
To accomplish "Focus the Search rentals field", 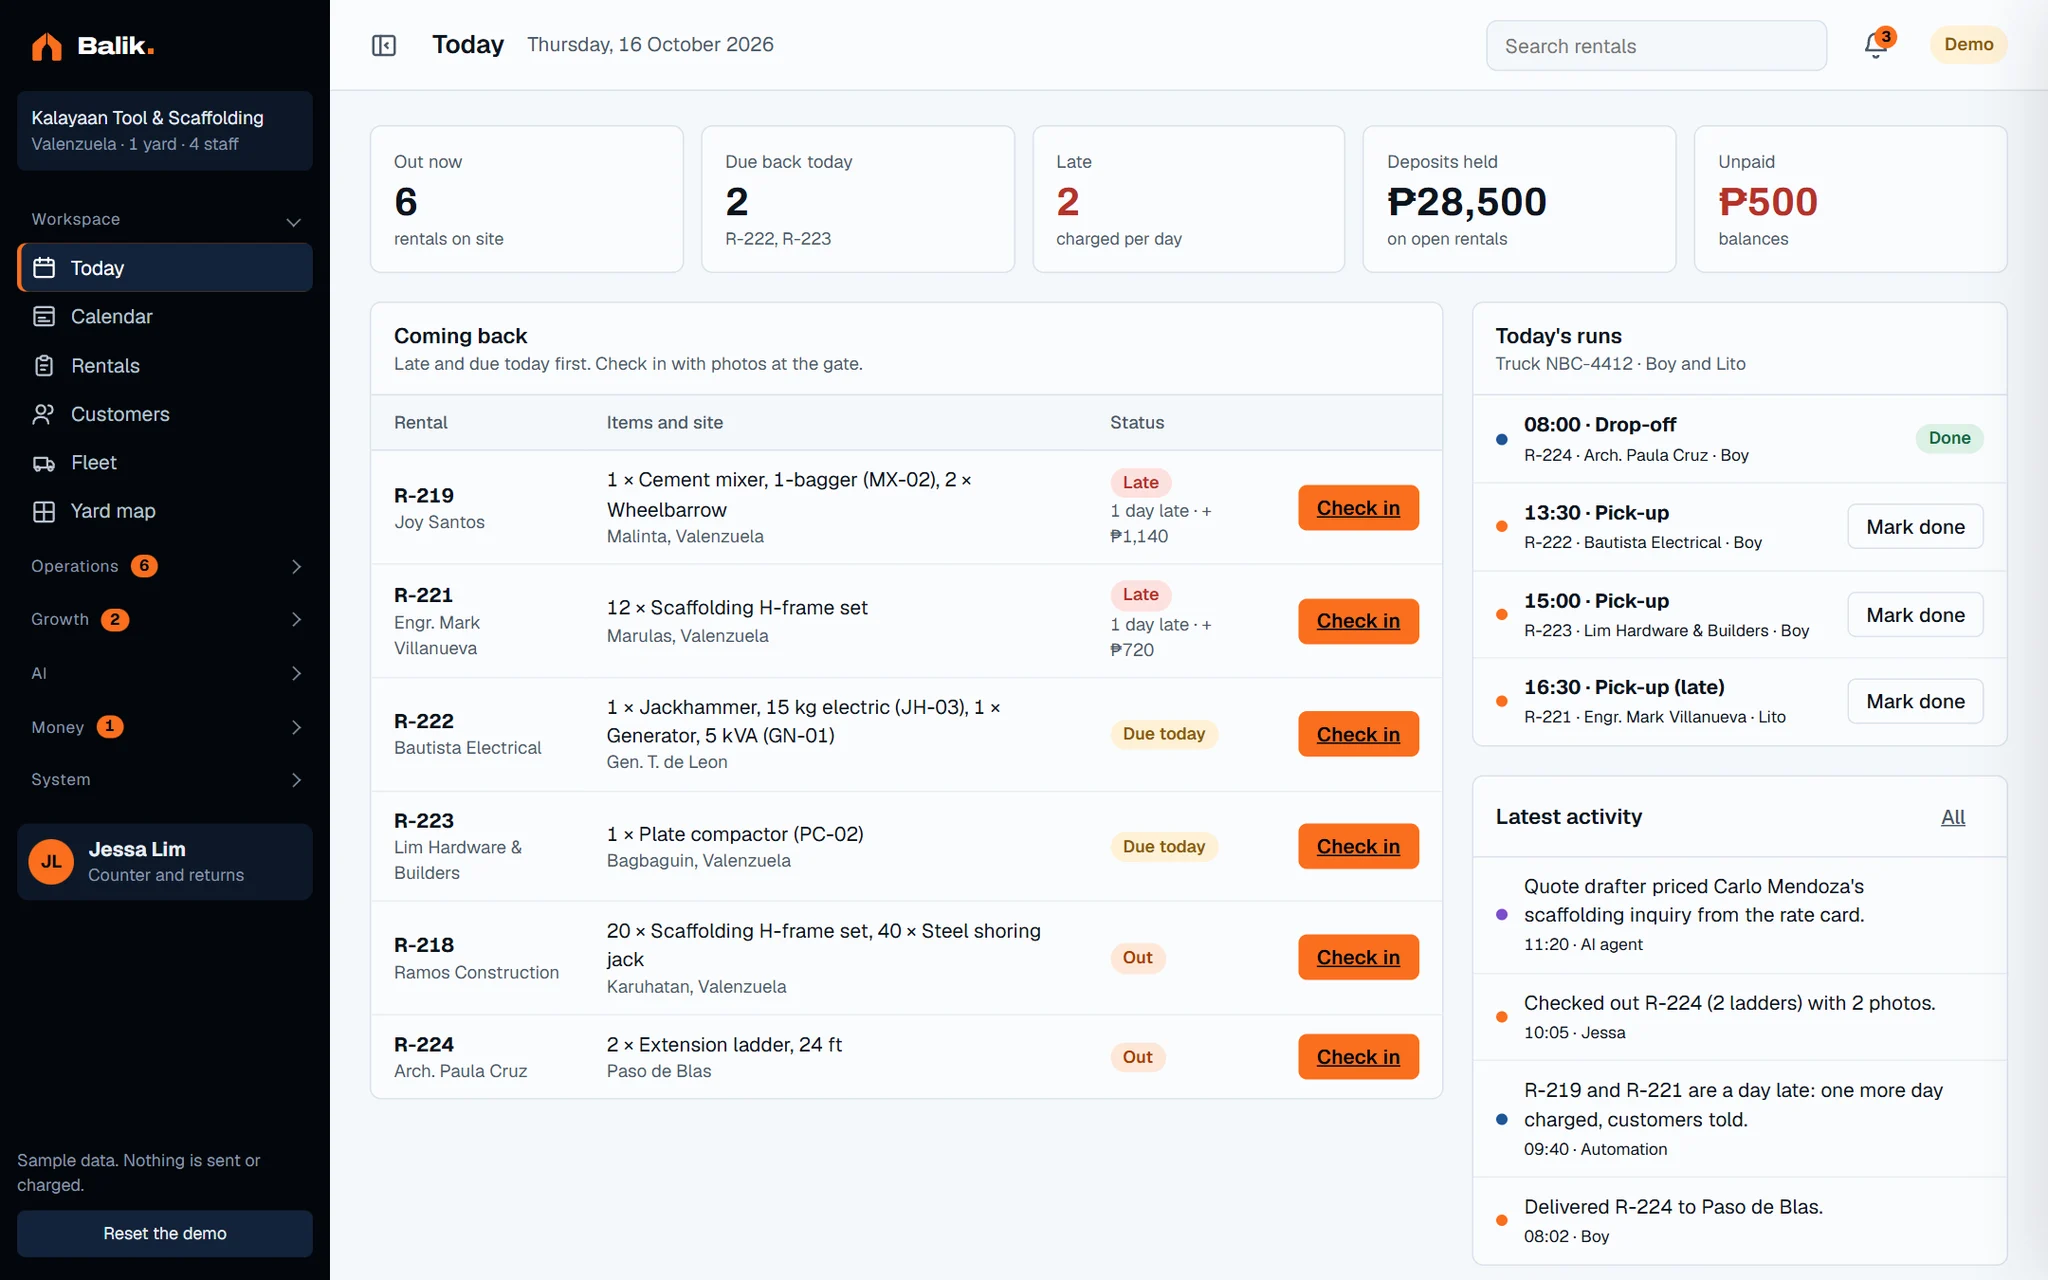I will (1656, 46).
